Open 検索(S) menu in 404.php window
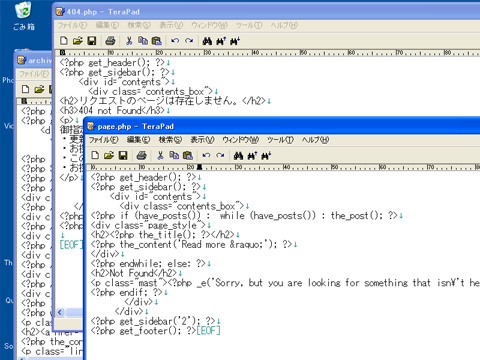The height and width of the screenshot is (360, 480). (139, 25)
